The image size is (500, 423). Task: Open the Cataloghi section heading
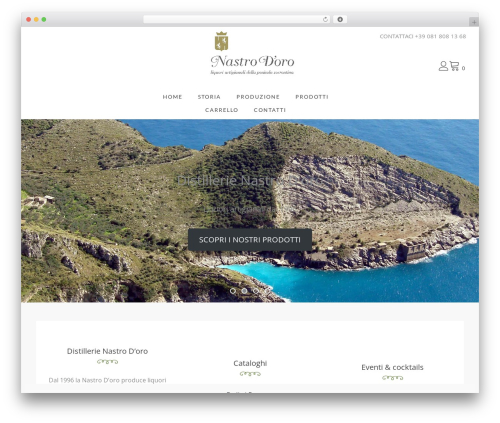(250, 363)
